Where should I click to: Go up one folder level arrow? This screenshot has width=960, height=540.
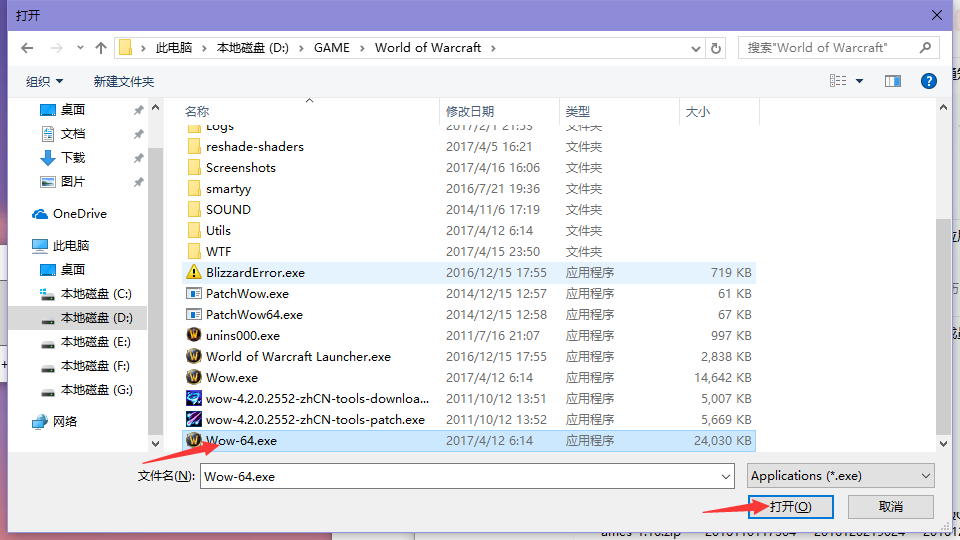tap(101, 48)
